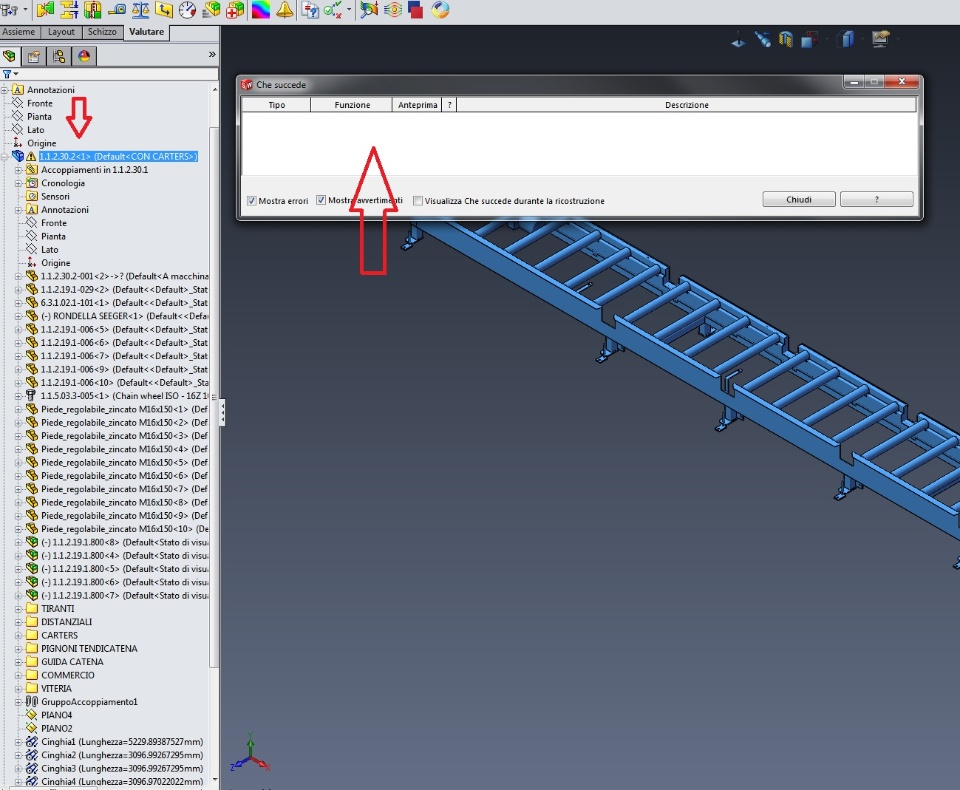This screenshot has height=790, width=960.
Task: Select the Valutare tab
Action: click(x=146, y=32)
